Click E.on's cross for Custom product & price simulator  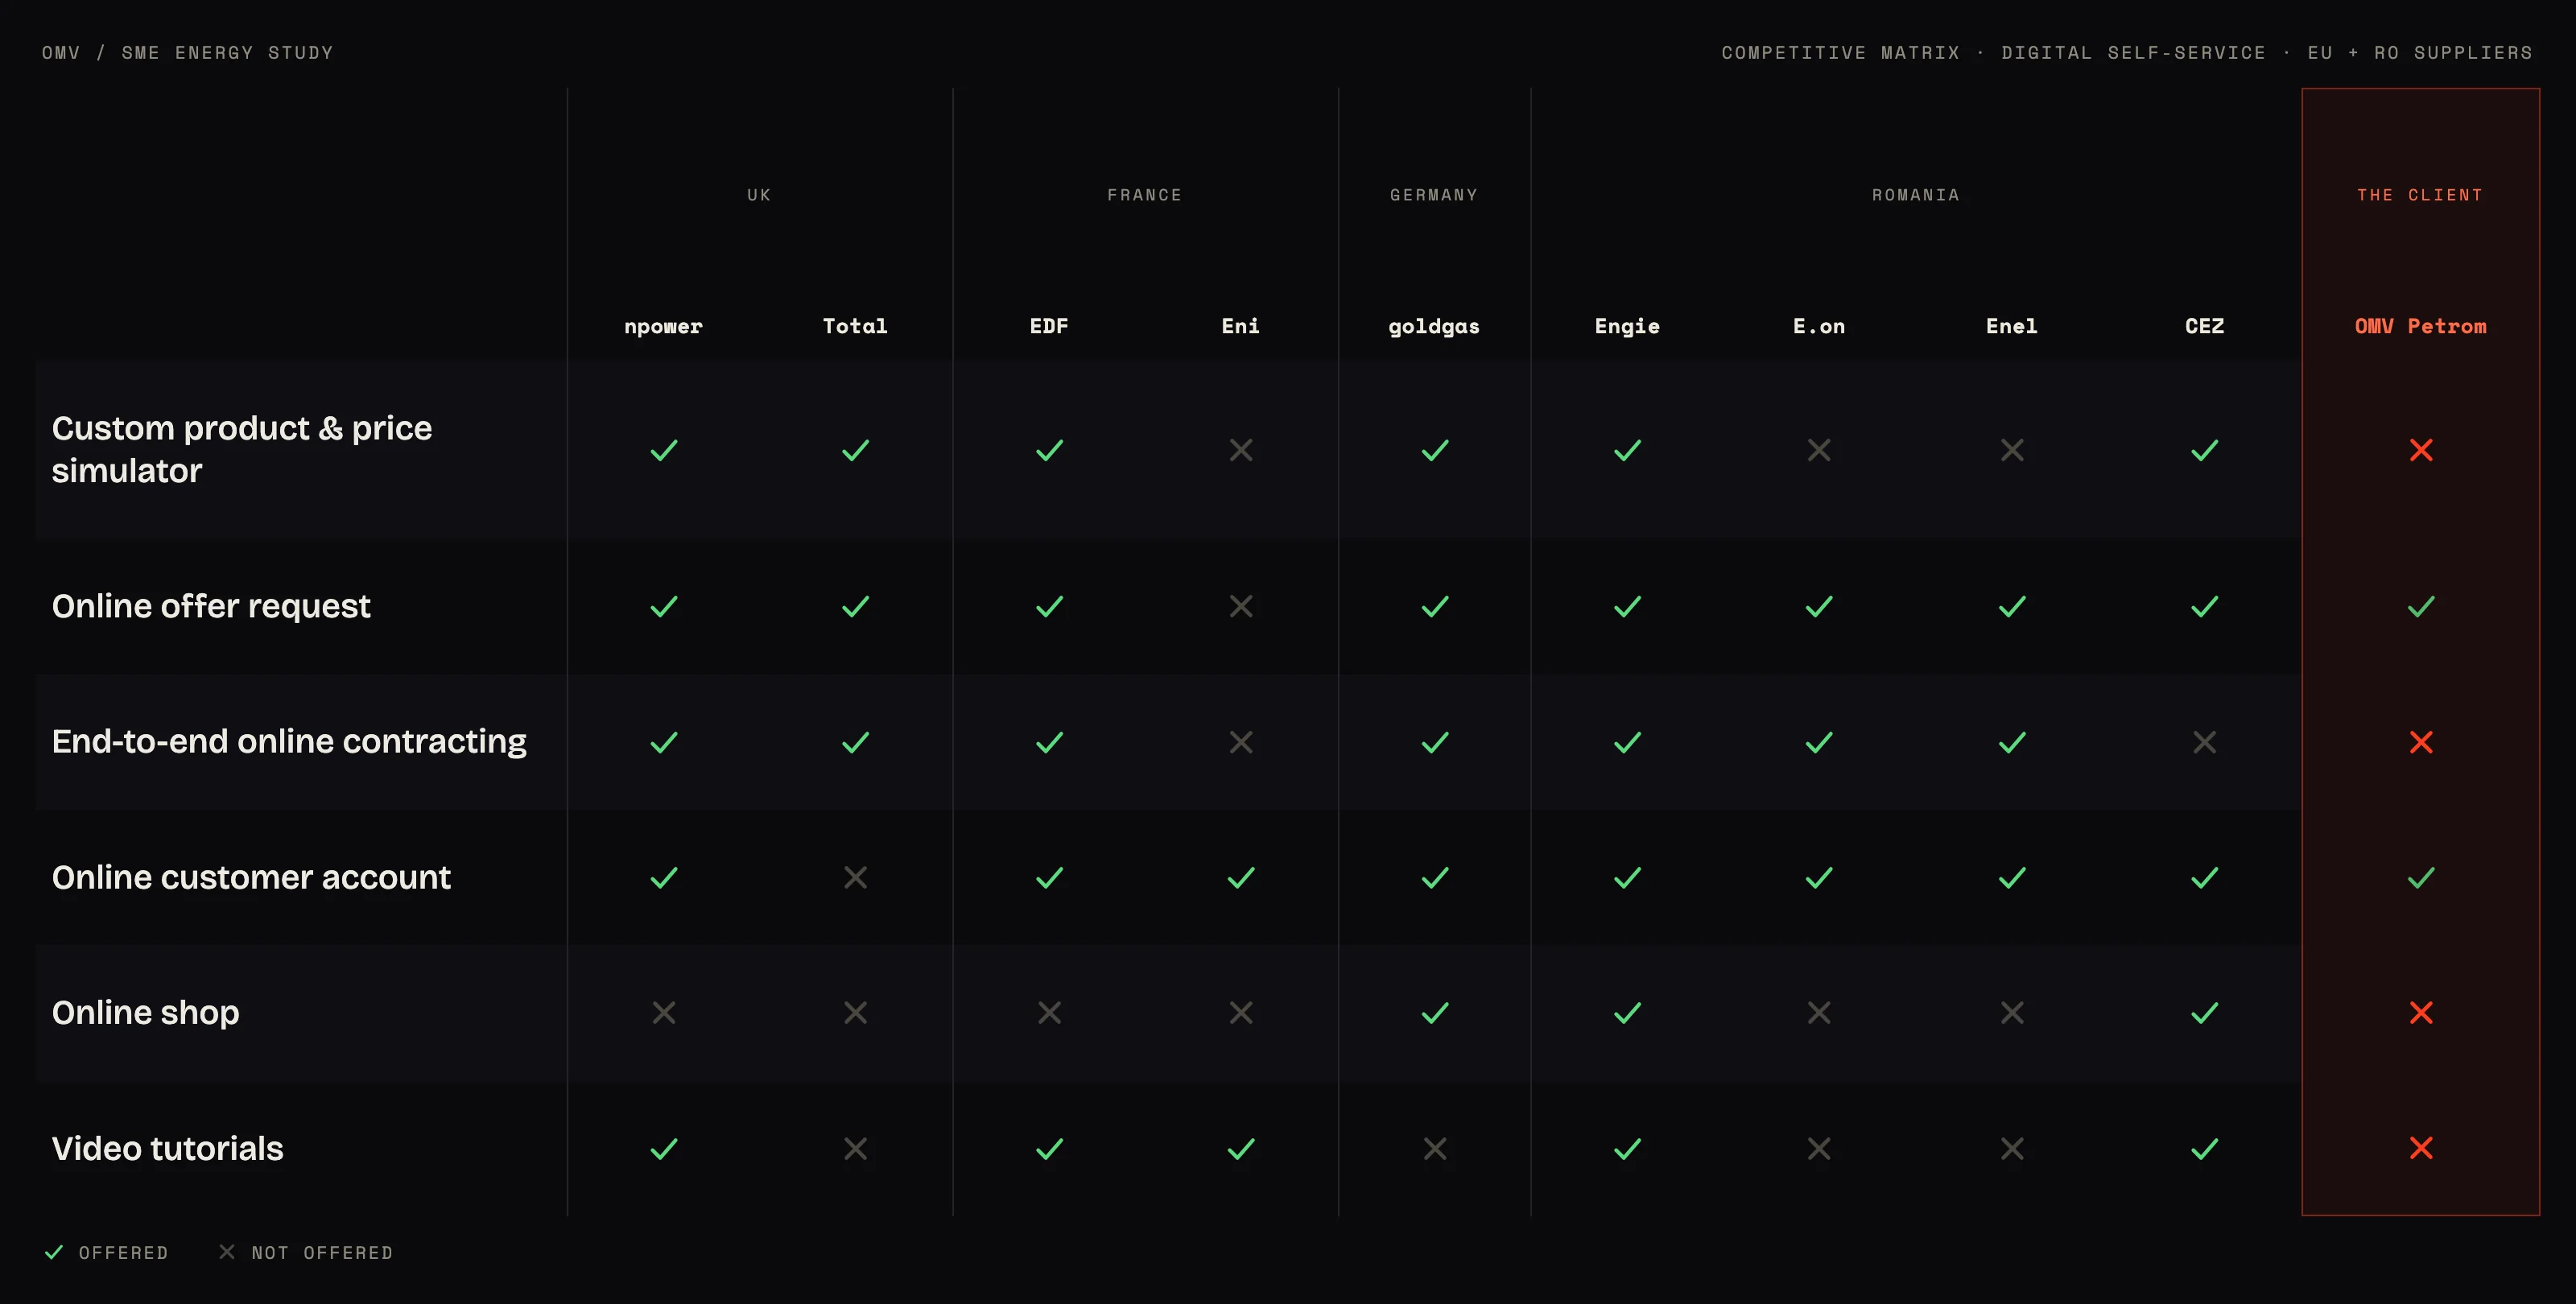[x=1819, y=450]
